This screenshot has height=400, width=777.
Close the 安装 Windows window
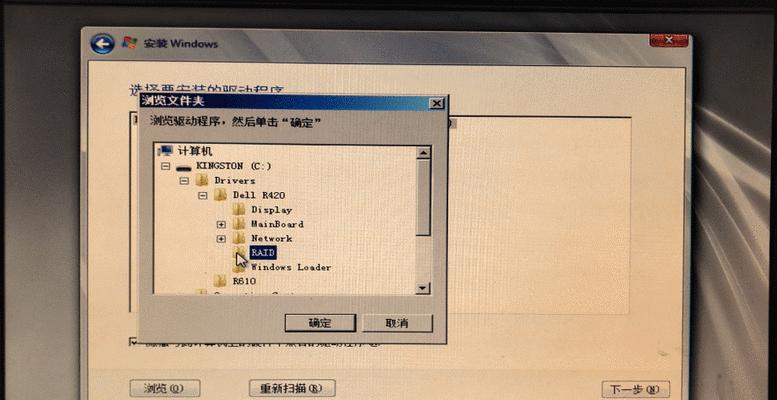point(668,40)
